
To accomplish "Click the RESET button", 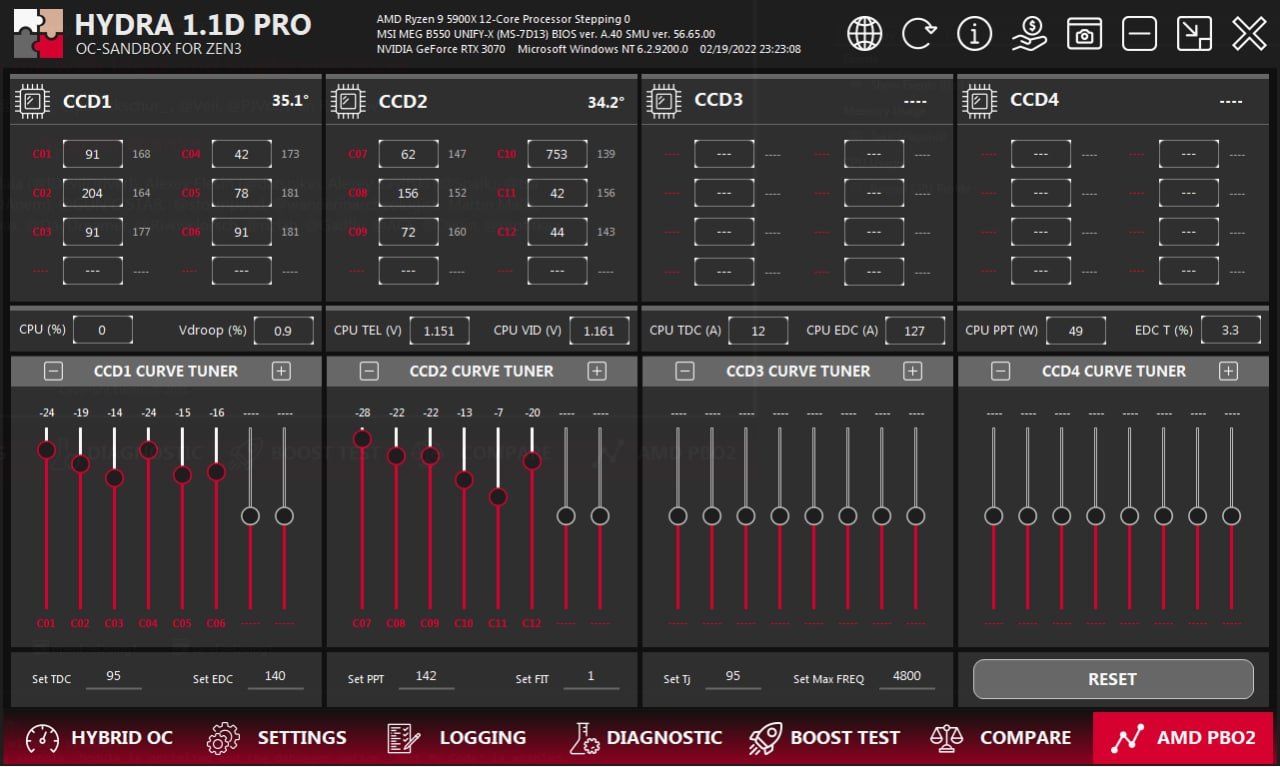I will click(x=1113, y=679).
